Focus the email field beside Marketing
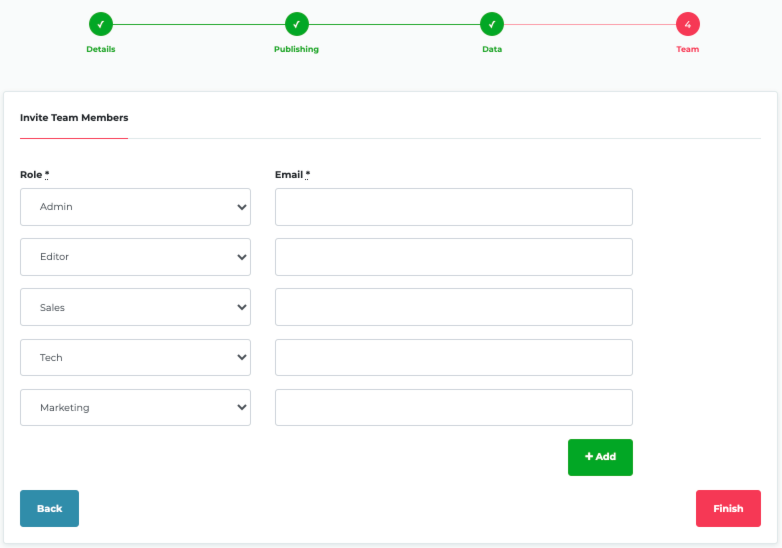This screenshot has height=548, width=782. (454, 407)
